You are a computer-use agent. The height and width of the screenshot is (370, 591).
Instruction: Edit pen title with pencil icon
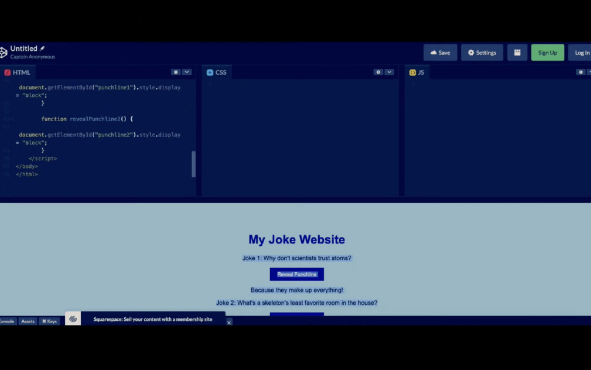[x=42, y=48]
